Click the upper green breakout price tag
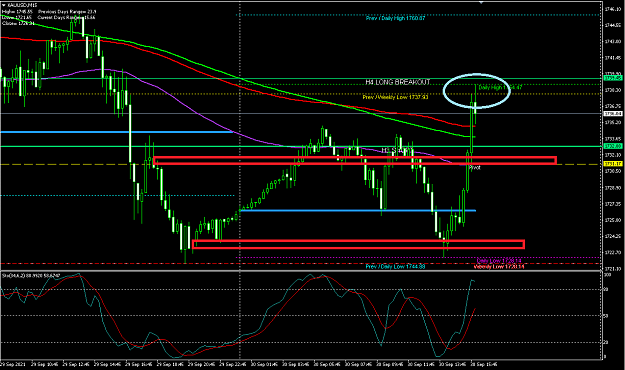 pyautogui.click(x=613, y=79)
